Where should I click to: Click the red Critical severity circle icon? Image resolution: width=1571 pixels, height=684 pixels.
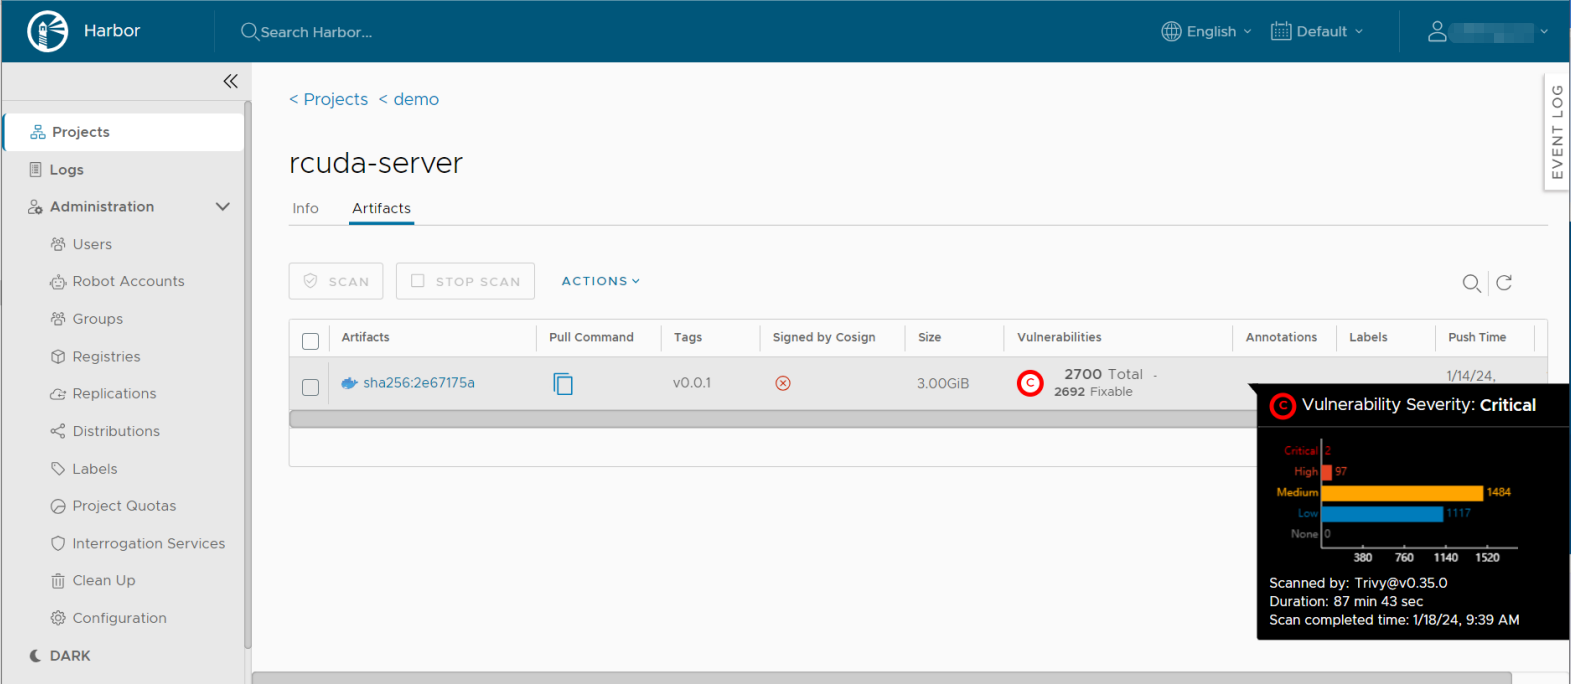pos(1030,383)
